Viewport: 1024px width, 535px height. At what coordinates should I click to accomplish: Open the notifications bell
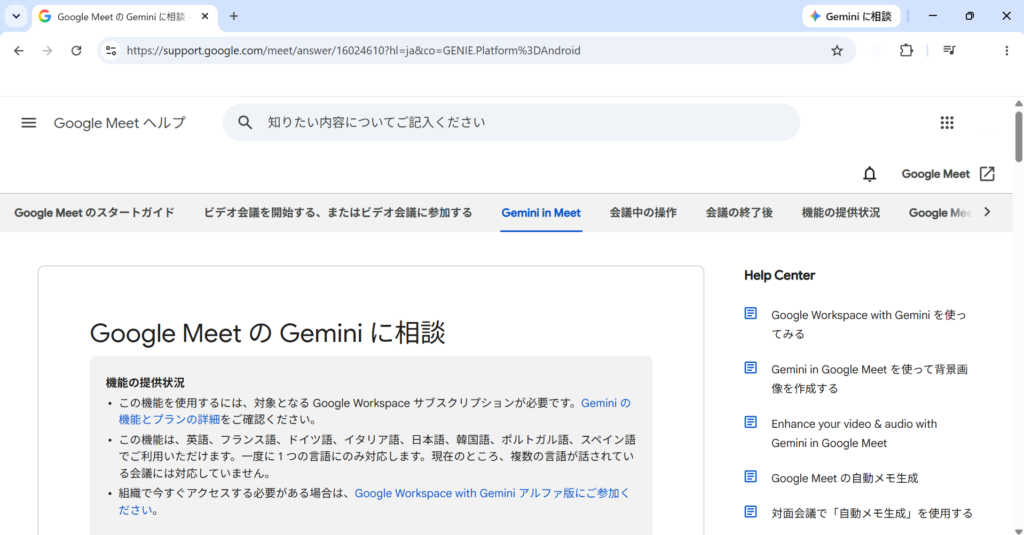(869, 174)
